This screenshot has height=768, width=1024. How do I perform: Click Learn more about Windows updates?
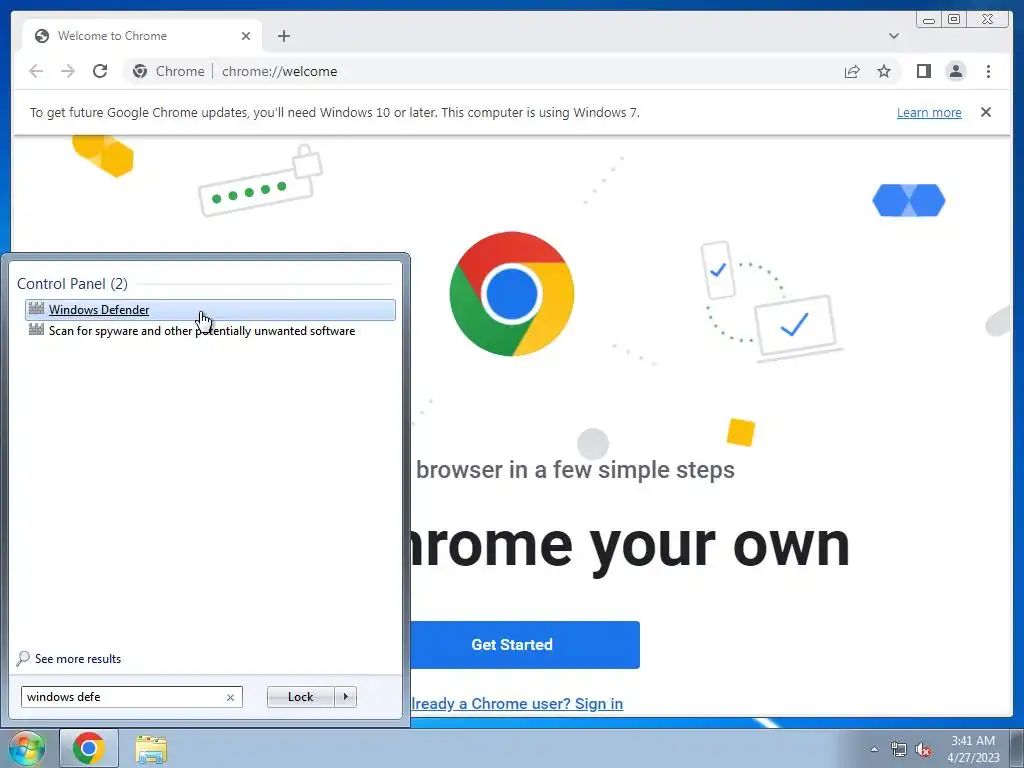pos(929,112)
